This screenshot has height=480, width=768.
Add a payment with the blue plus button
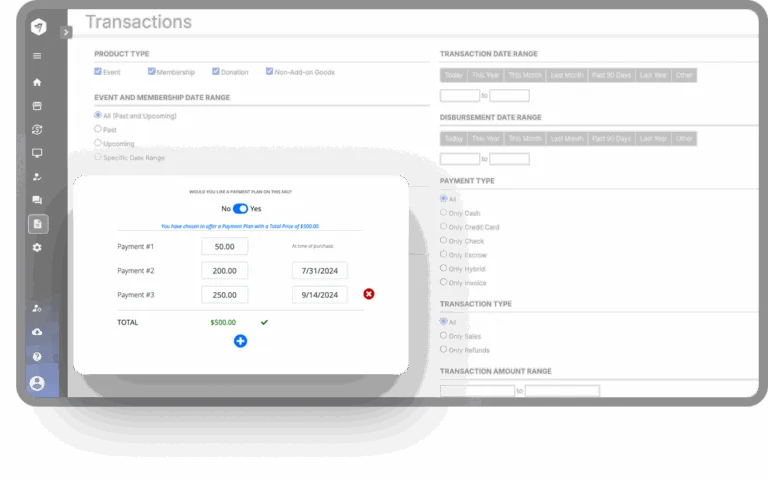click(240, 341)
